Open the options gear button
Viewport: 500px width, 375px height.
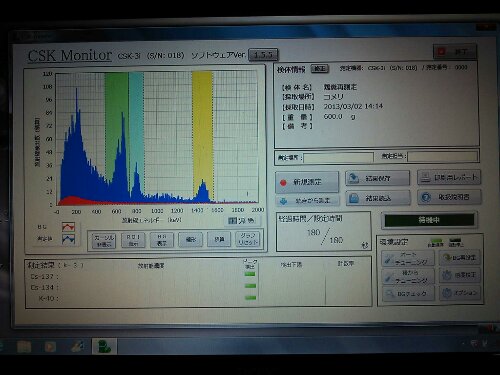tap(460, 293)
